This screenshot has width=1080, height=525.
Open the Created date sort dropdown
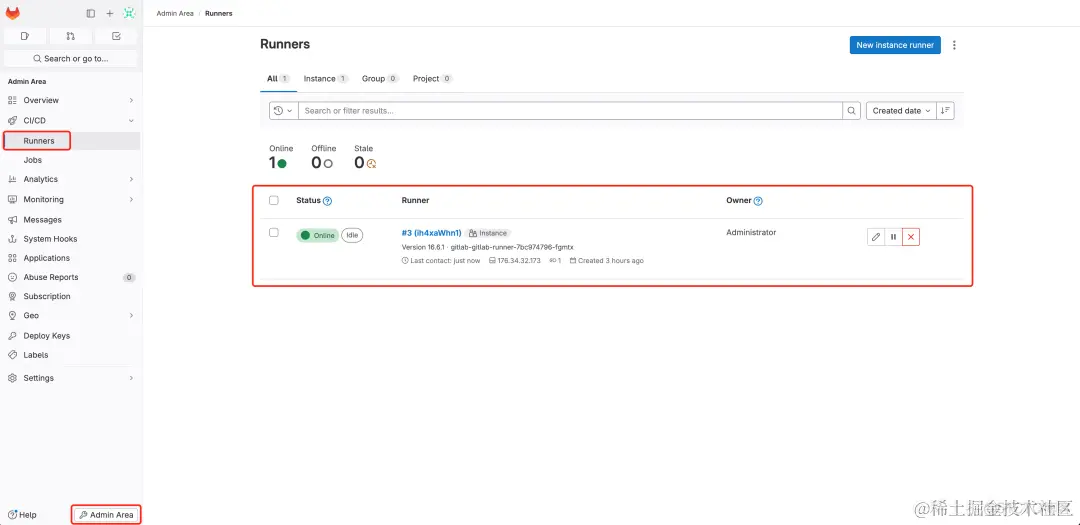pyautogui.click(x=901, y=111)
